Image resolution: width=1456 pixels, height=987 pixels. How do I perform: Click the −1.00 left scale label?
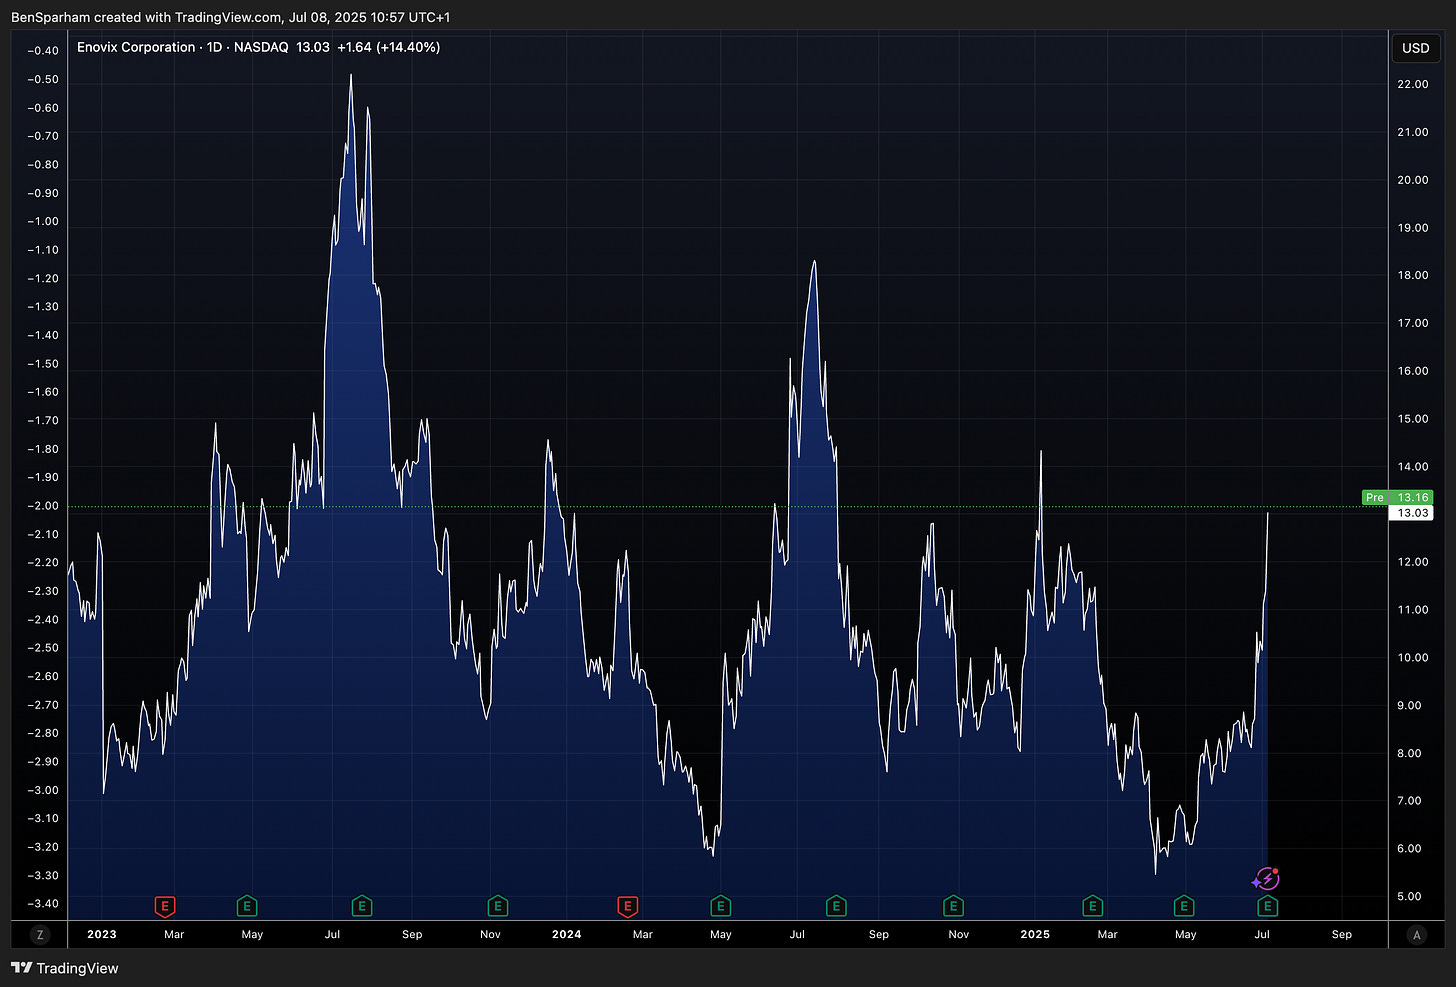[43, 222]
